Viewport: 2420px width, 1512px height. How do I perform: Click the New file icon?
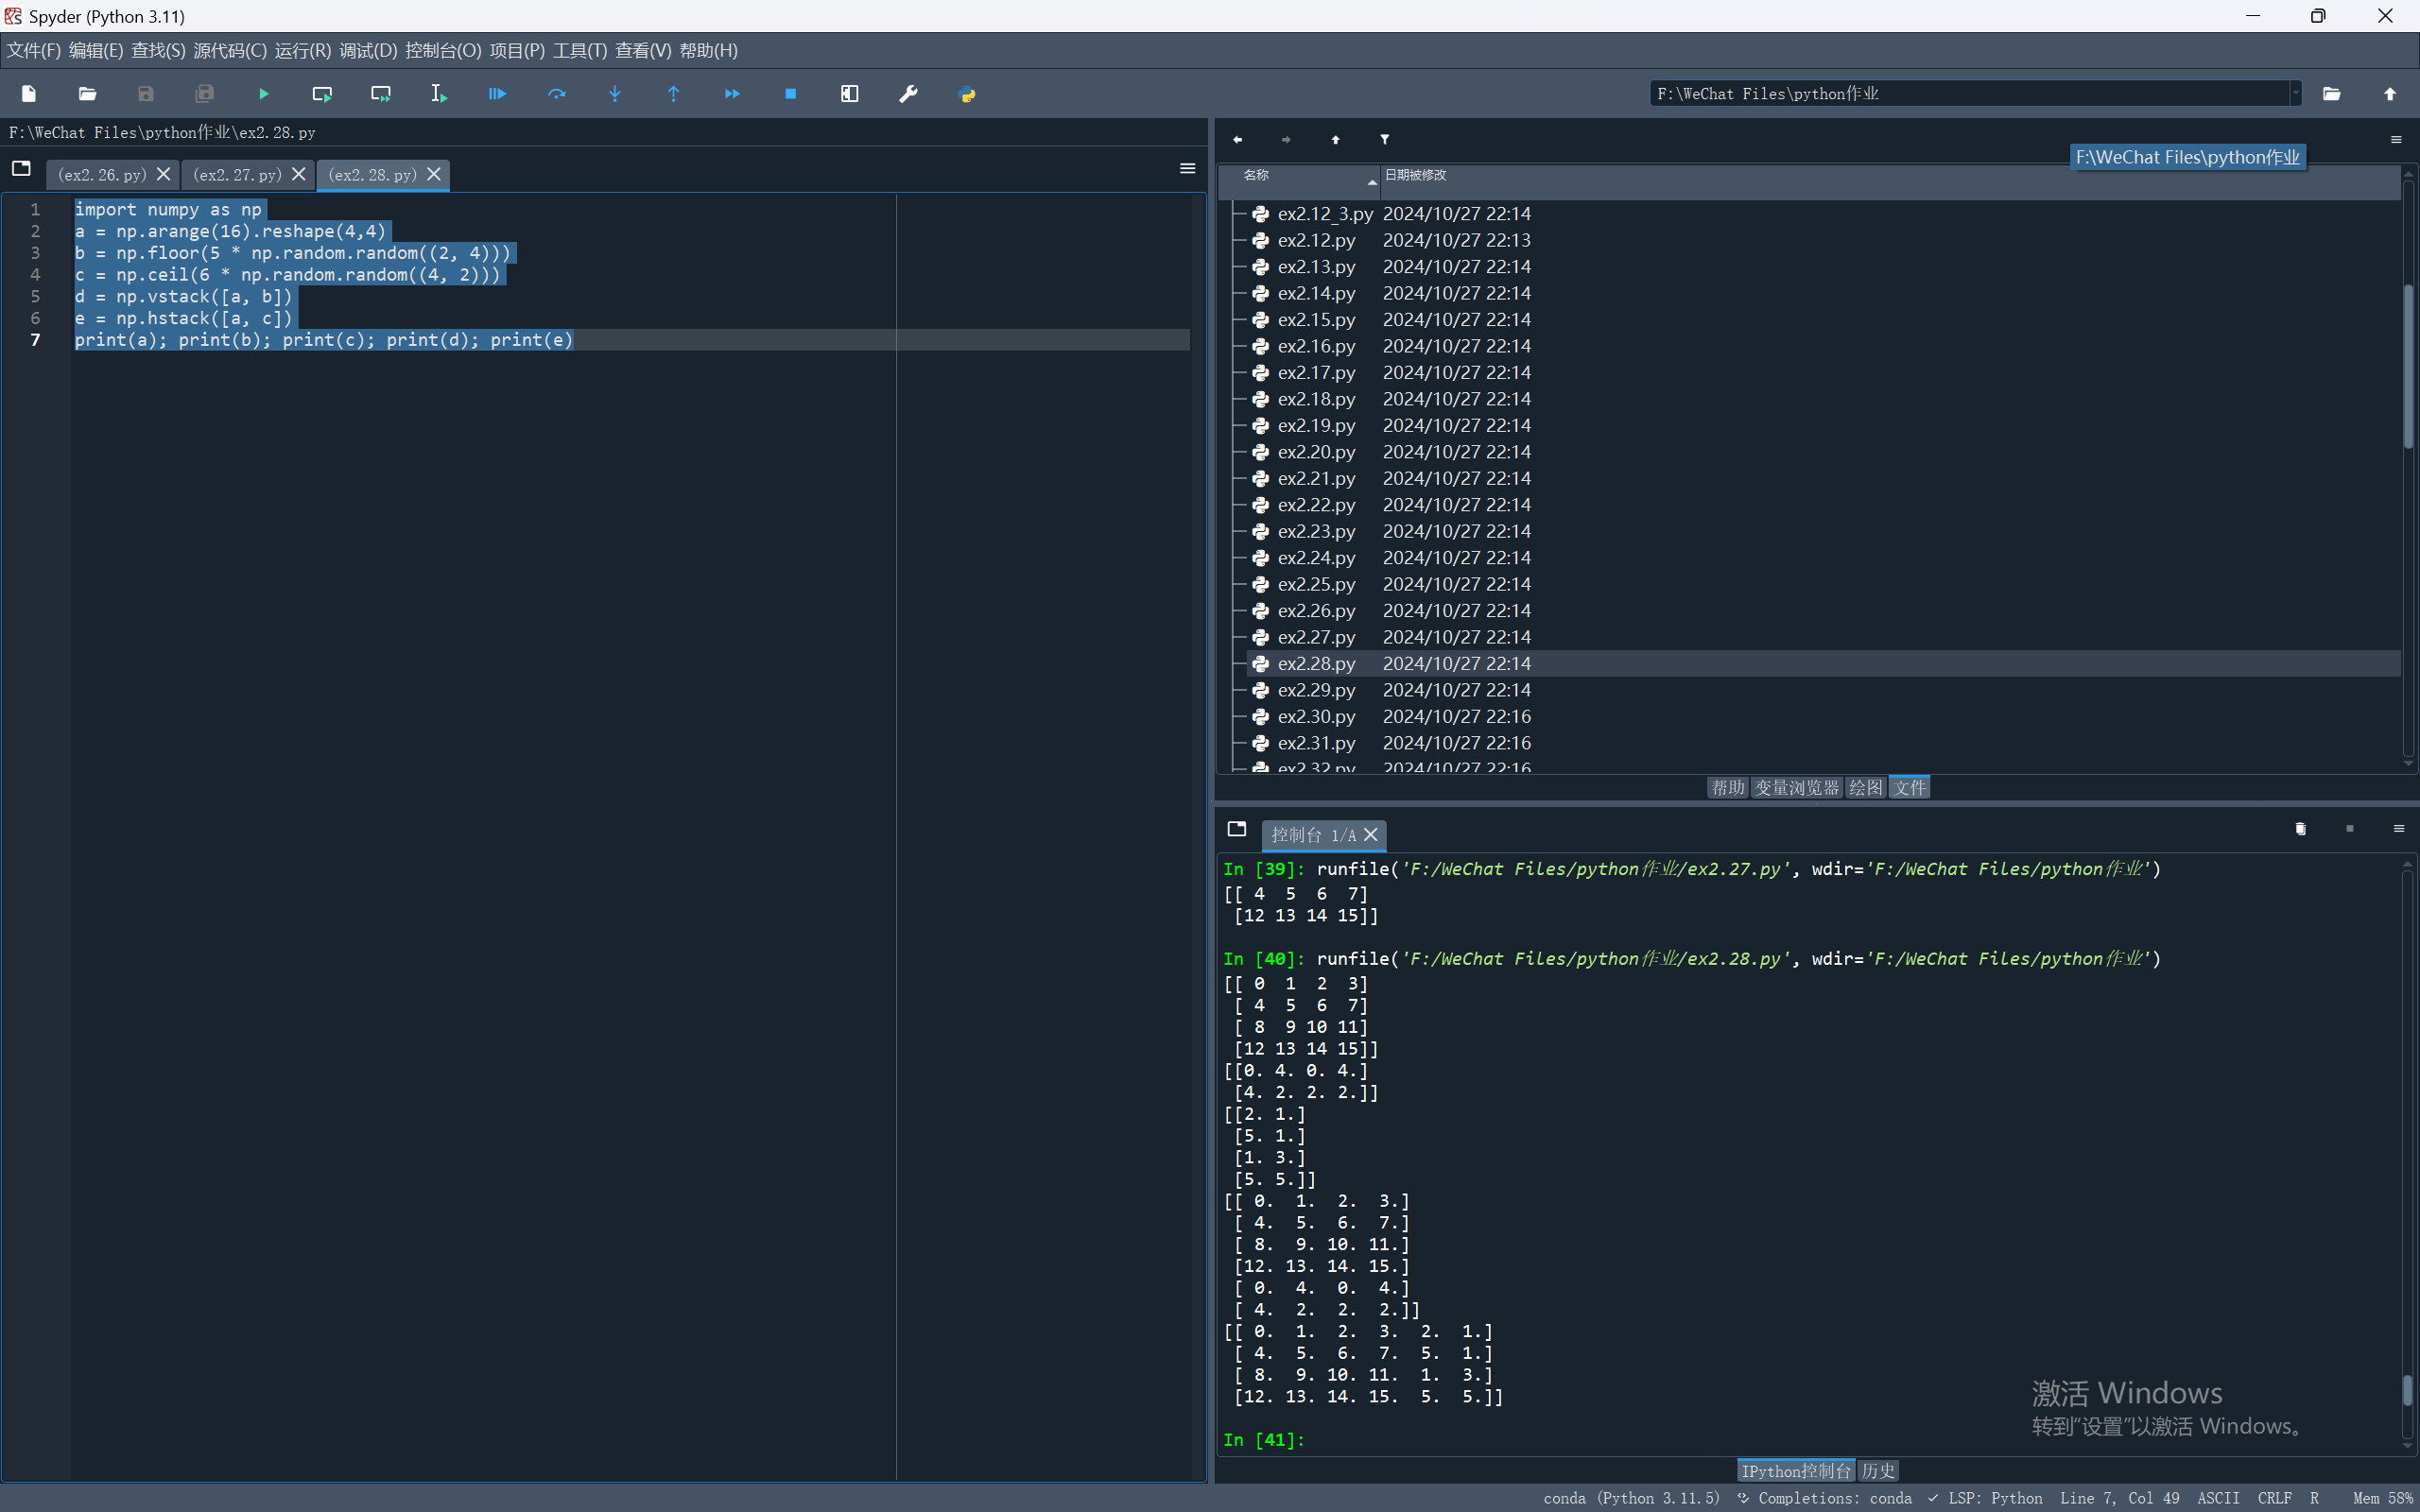tap(28, 94)
